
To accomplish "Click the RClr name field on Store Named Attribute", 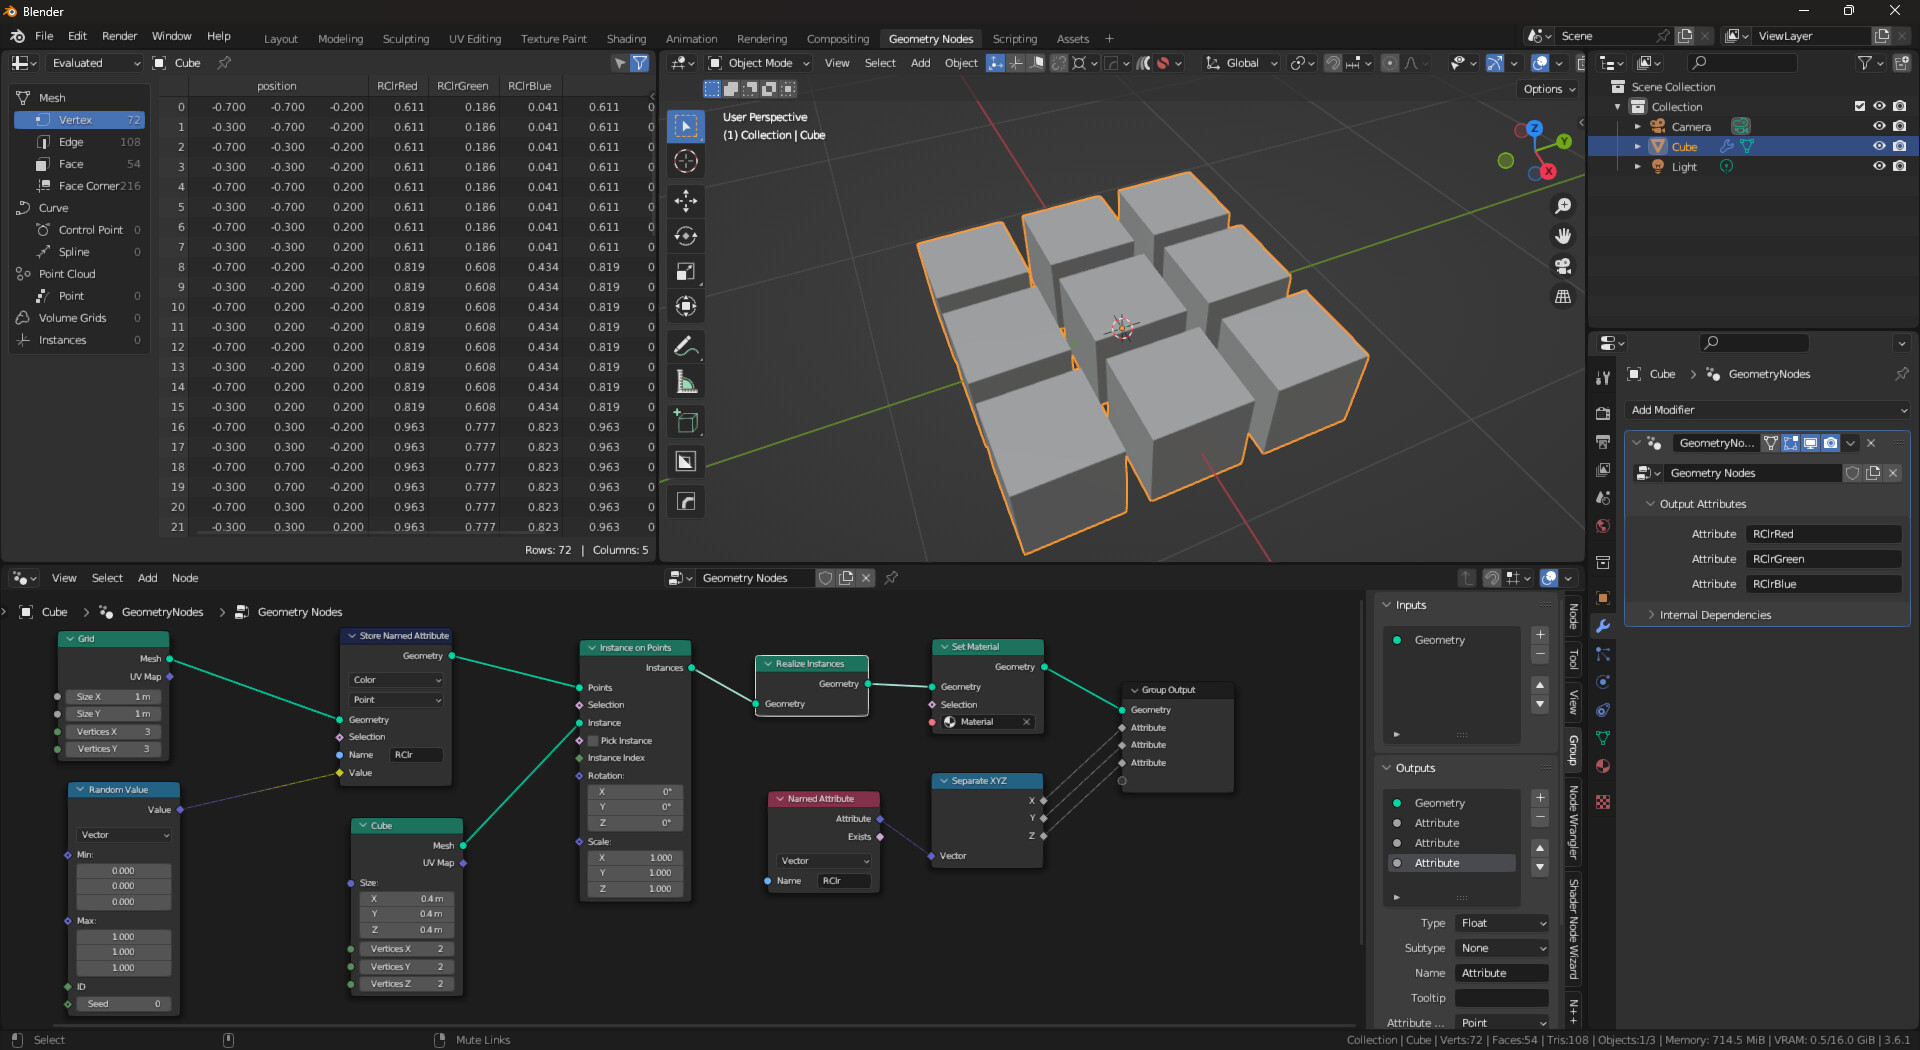I will point(416,754).
